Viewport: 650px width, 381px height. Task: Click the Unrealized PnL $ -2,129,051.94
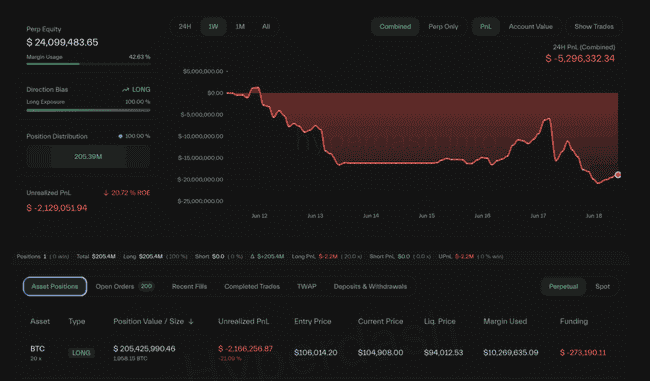coord(57,208)
